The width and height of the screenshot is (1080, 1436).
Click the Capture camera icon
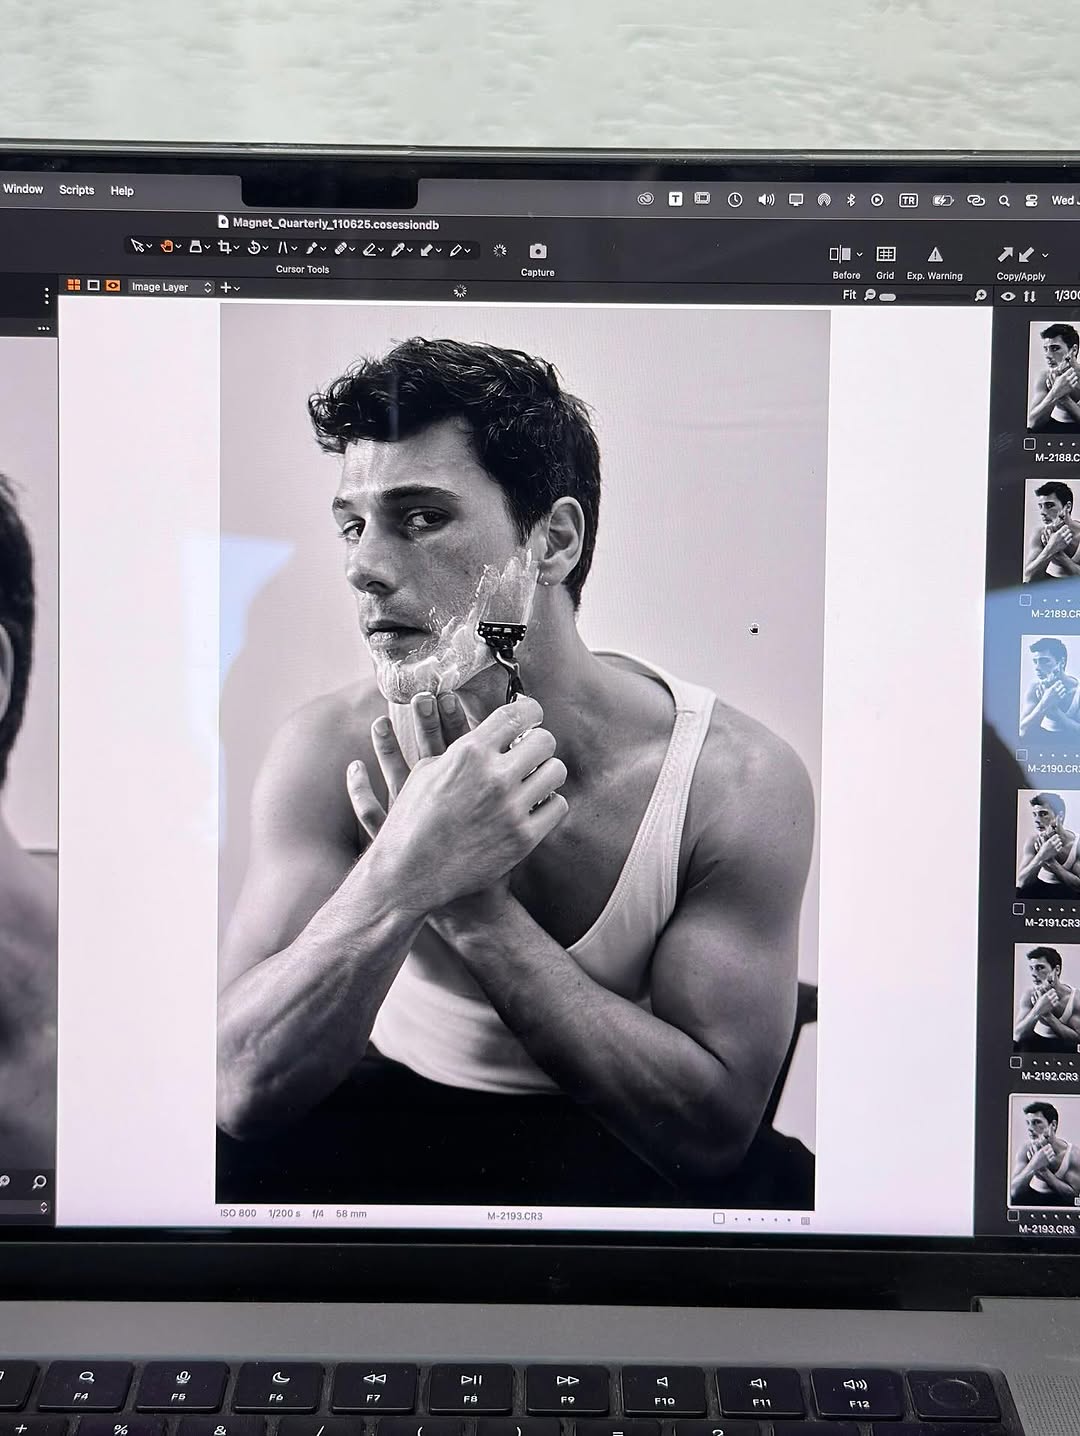[537, 251]
